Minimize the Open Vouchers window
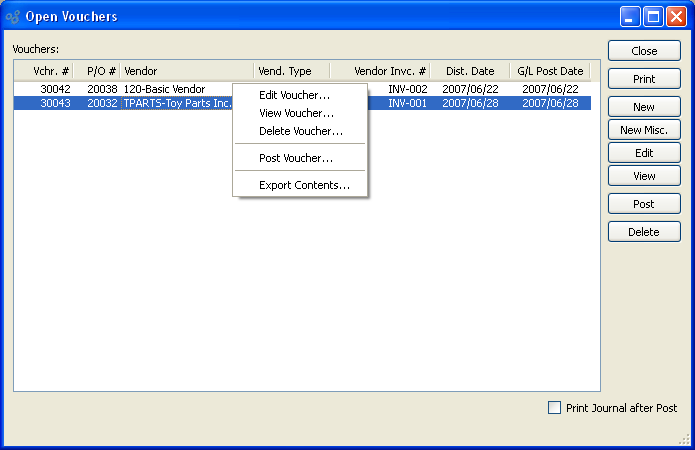 pos(630,17)
